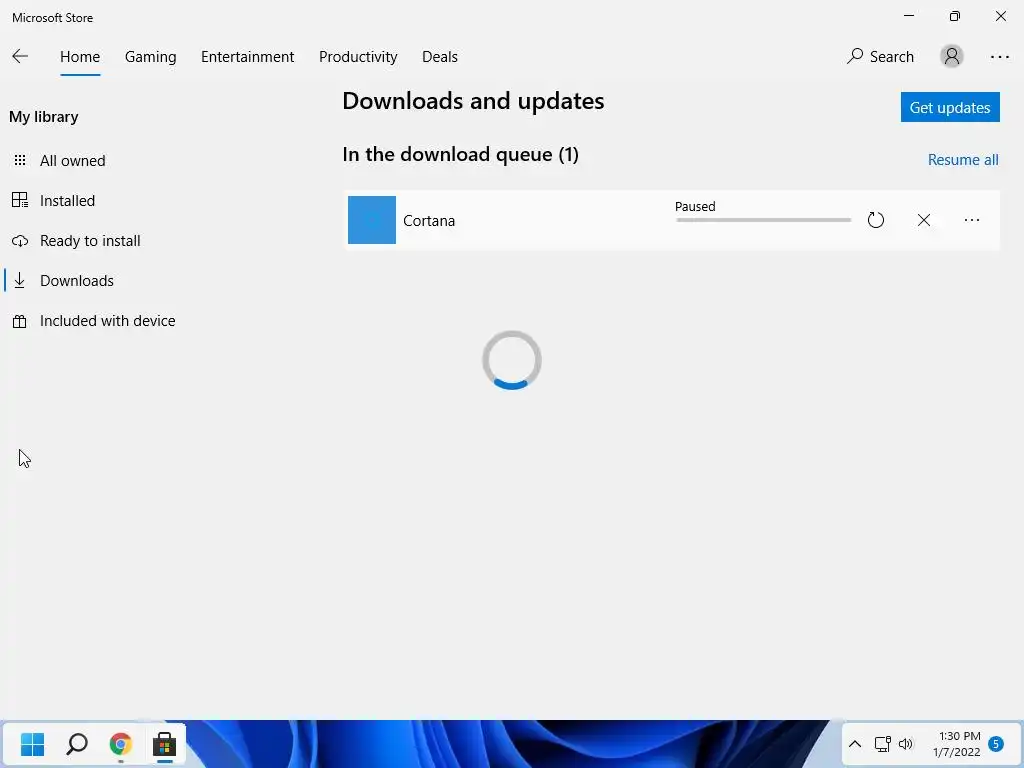Cancel the Cortana download
The width and height of the screenshot is (1024, 768).
pyautogui.click(x=923, y=220)
